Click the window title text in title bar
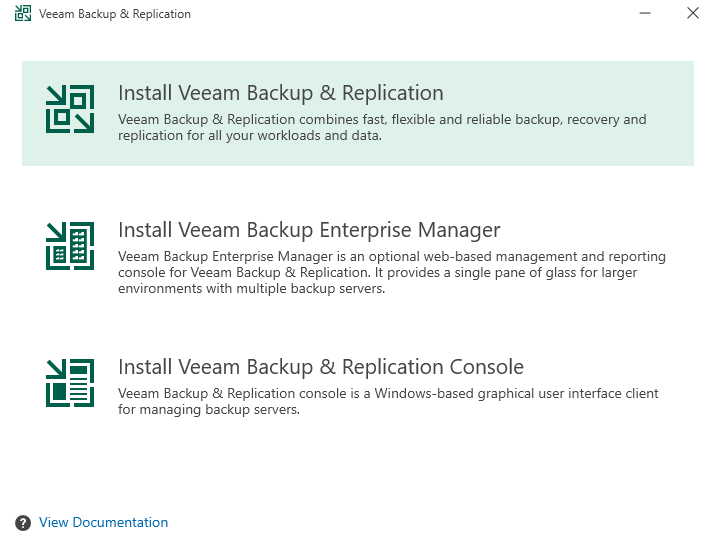 coord(114,14)
